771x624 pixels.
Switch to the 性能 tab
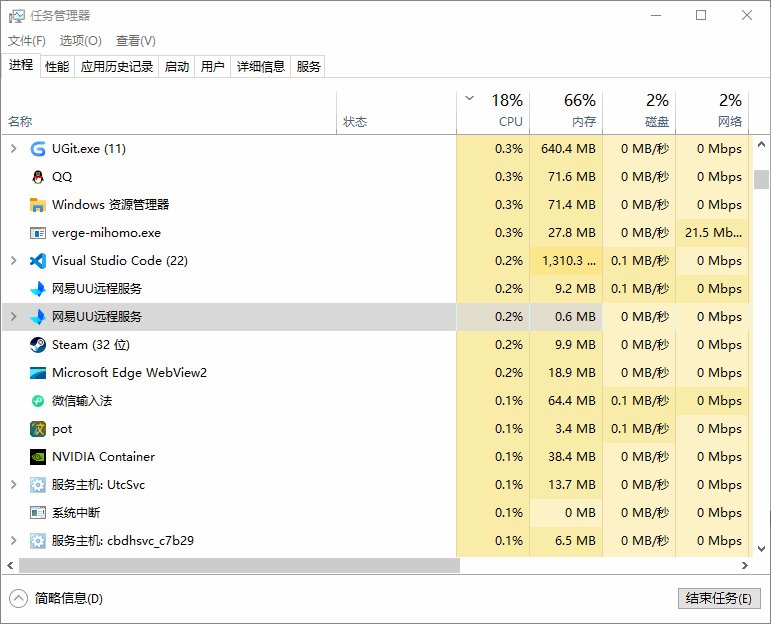pyautogui.click(x=57, y=67)
